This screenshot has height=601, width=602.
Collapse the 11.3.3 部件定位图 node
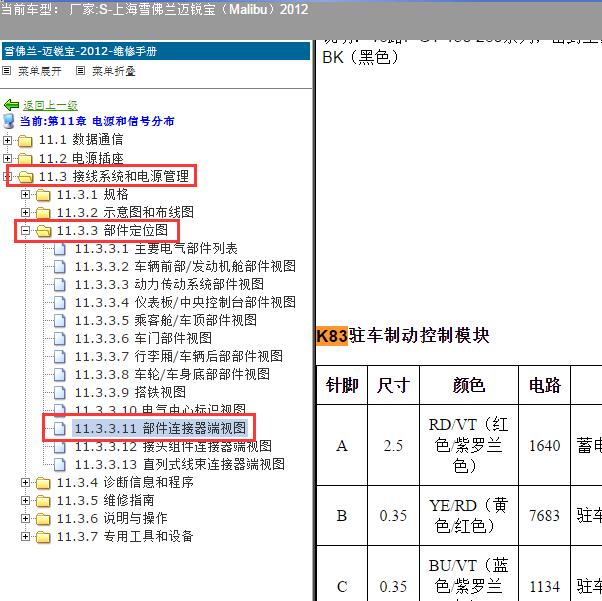point(25,231)
